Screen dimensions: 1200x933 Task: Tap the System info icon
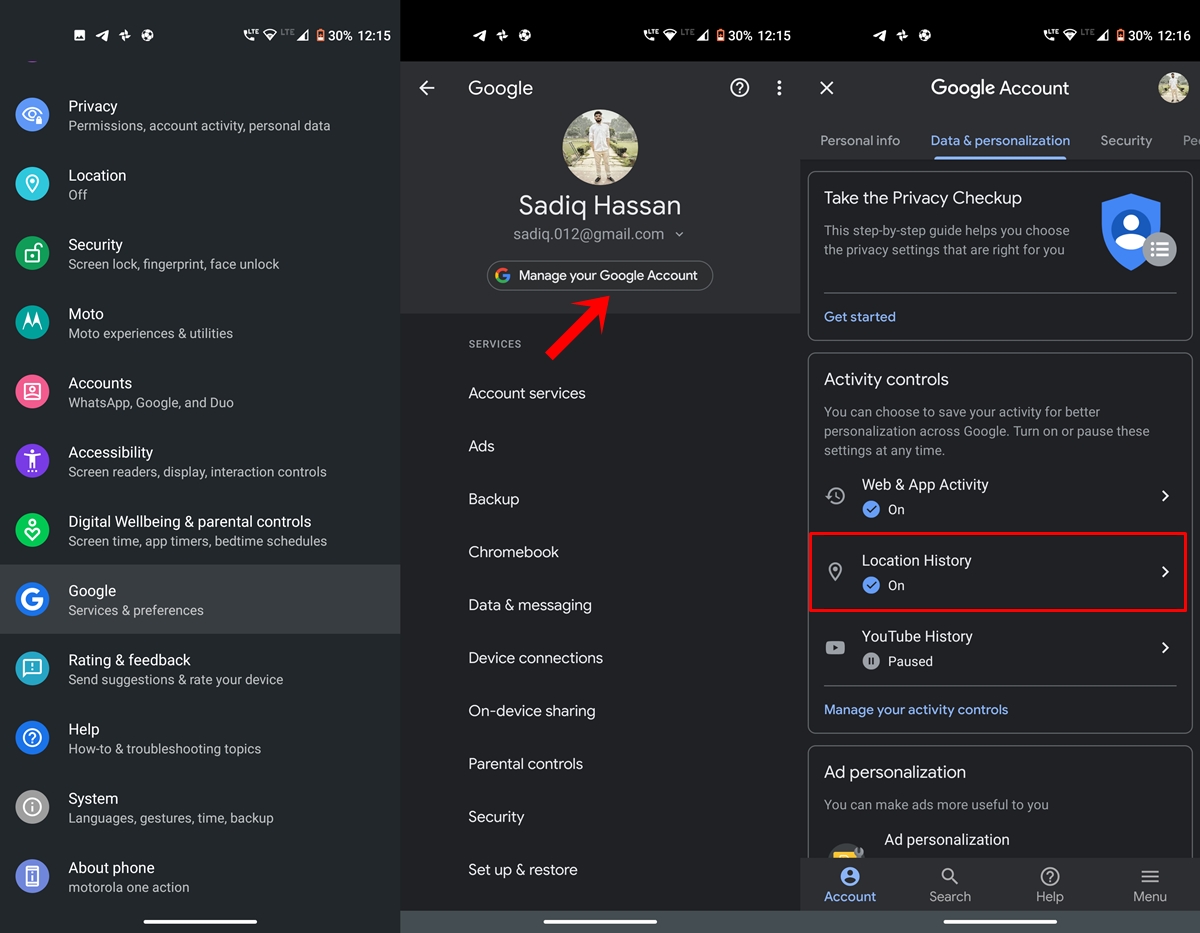[x=32, y=807]
